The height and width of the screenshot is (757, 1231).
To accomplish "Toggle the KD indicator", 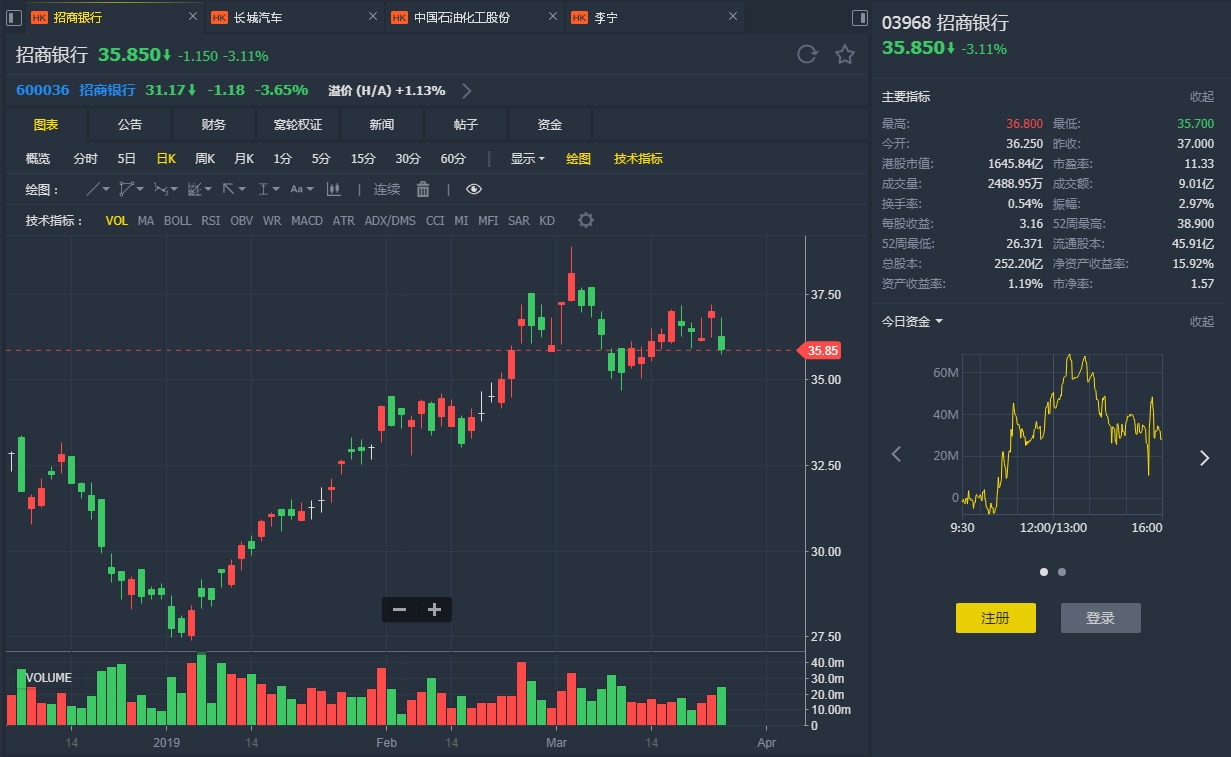I will [547, 220].
